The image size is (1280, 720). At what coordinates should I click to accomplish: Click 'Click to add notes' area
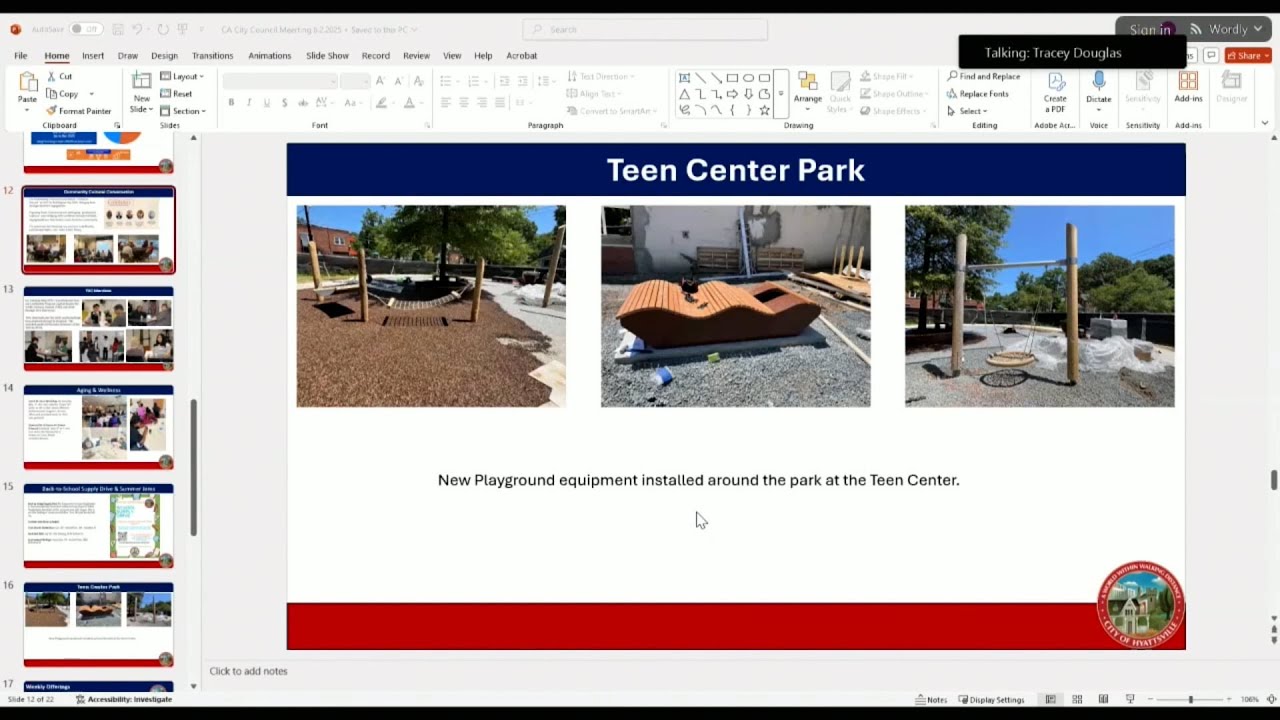click(248, 671)
